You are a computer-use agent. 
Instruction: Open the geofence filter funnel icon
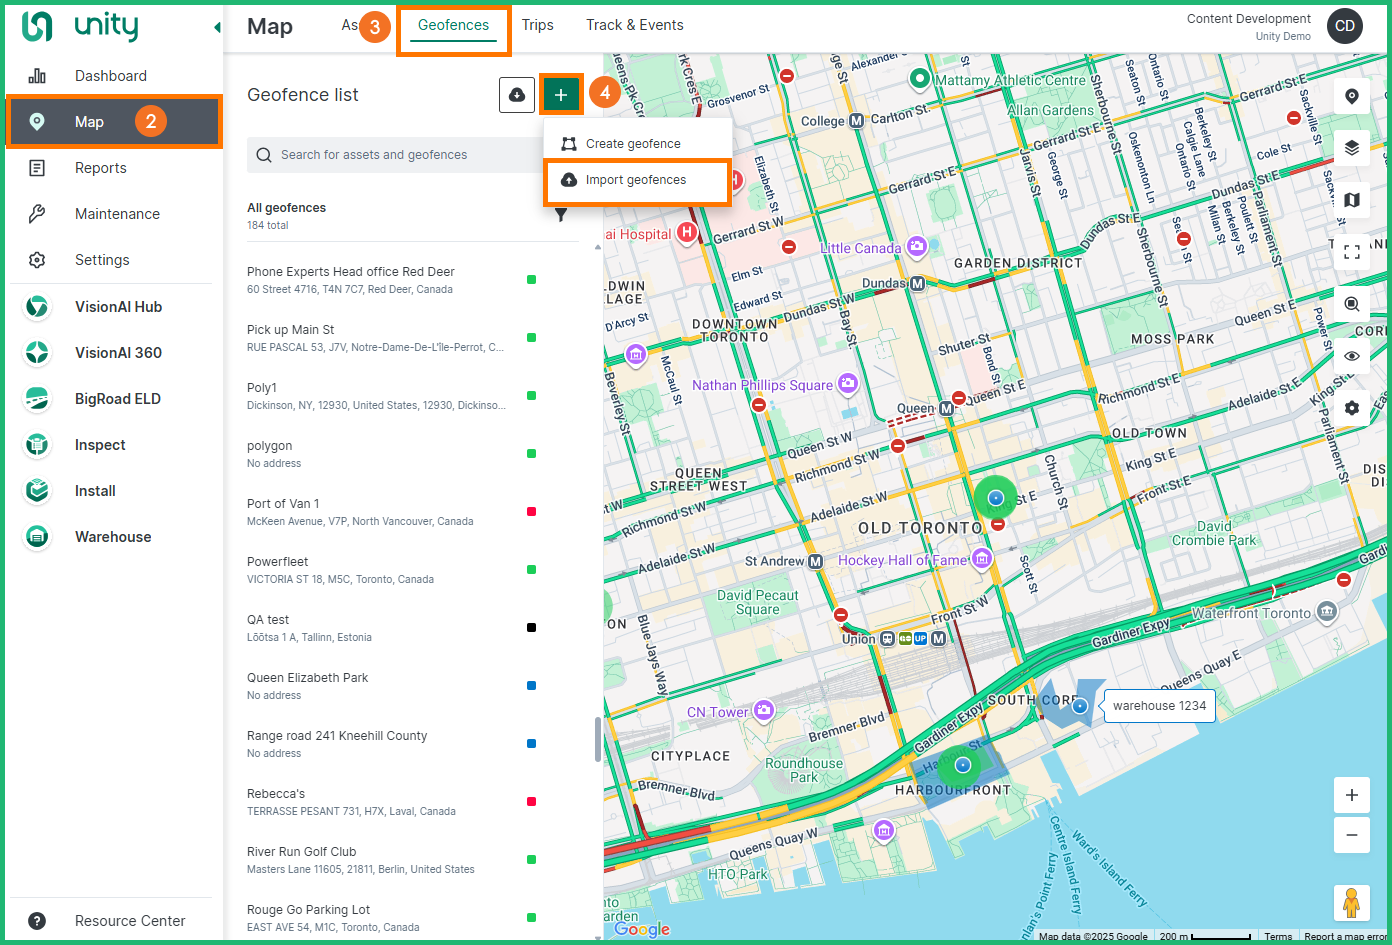pyautogui.click(x=561, y=215)
